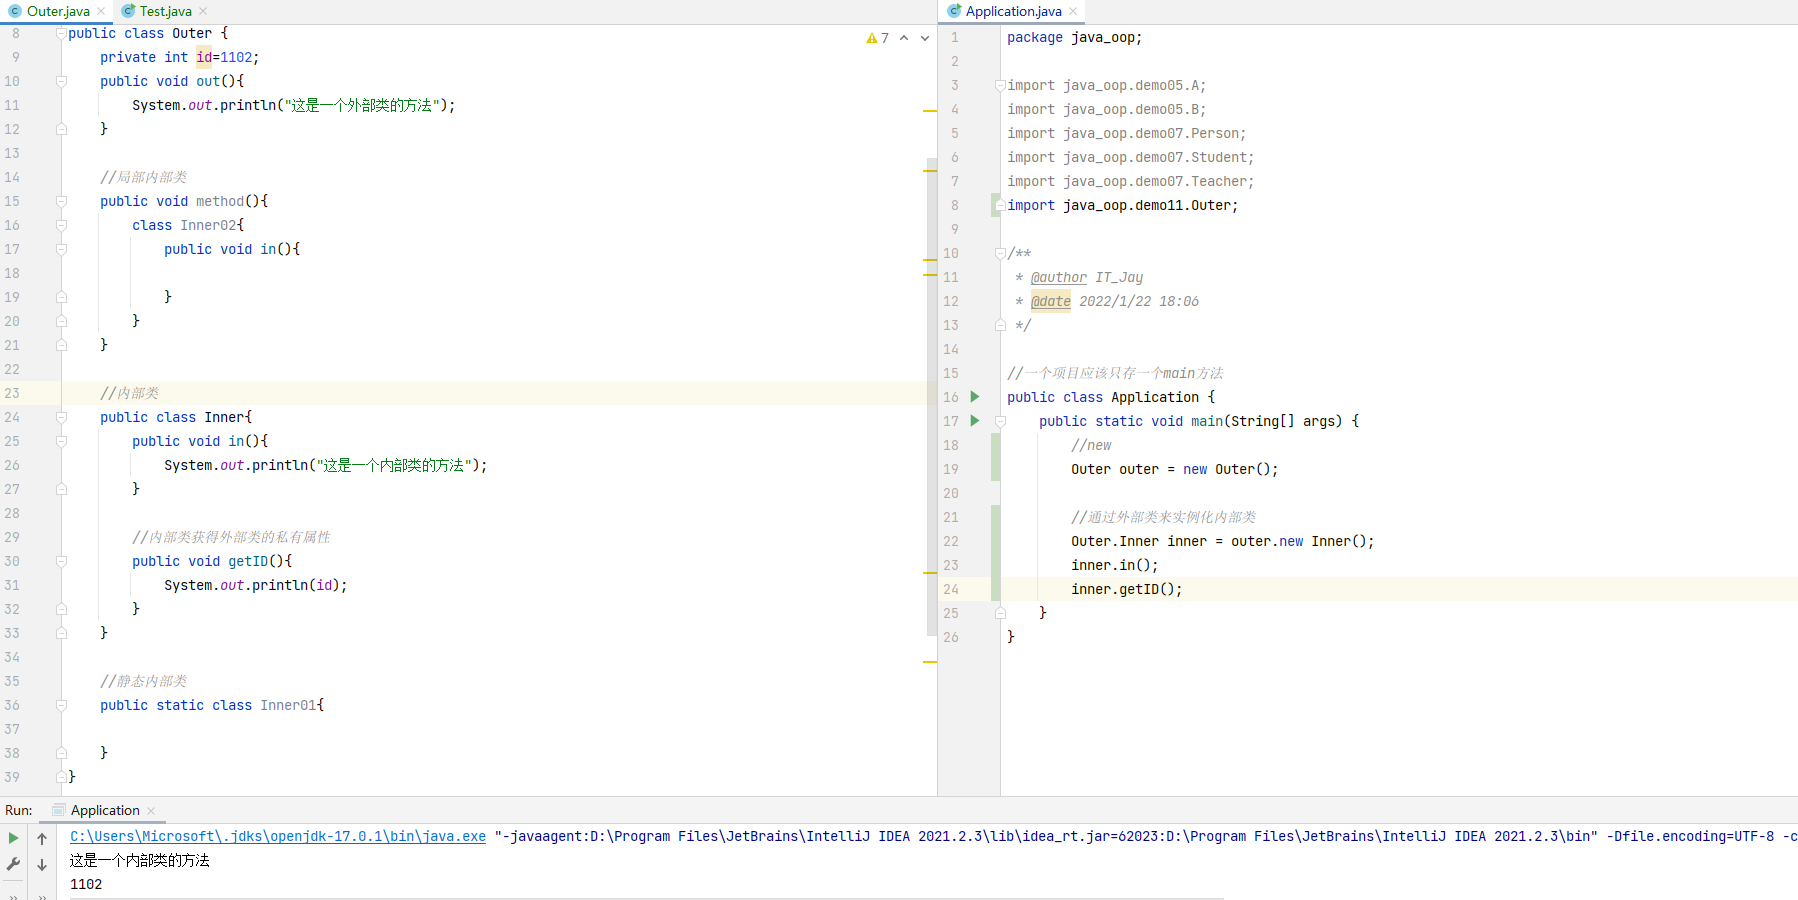The height and width of the screenshot is (900, 1798).
Task: Collapse the import block in Application.java
Action: [1000, 85]
